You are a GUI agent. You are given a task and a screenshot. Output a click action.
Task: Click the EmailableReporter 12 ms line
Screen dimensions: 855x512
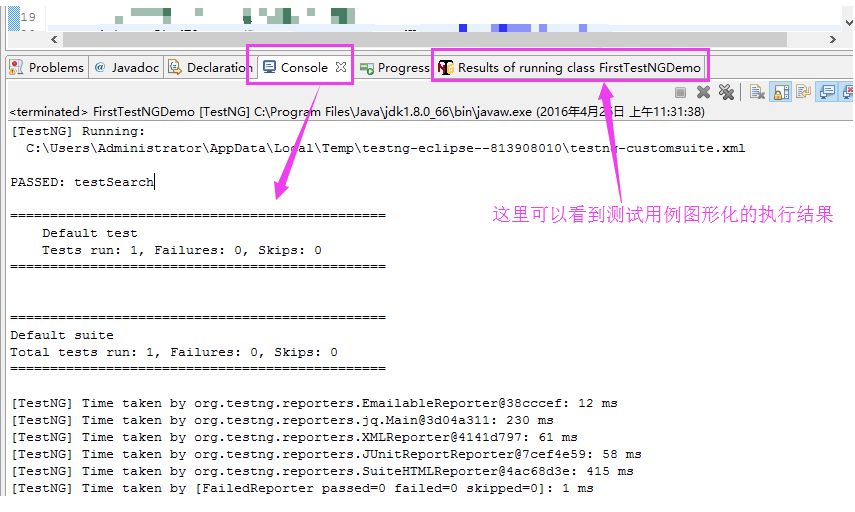314,403
